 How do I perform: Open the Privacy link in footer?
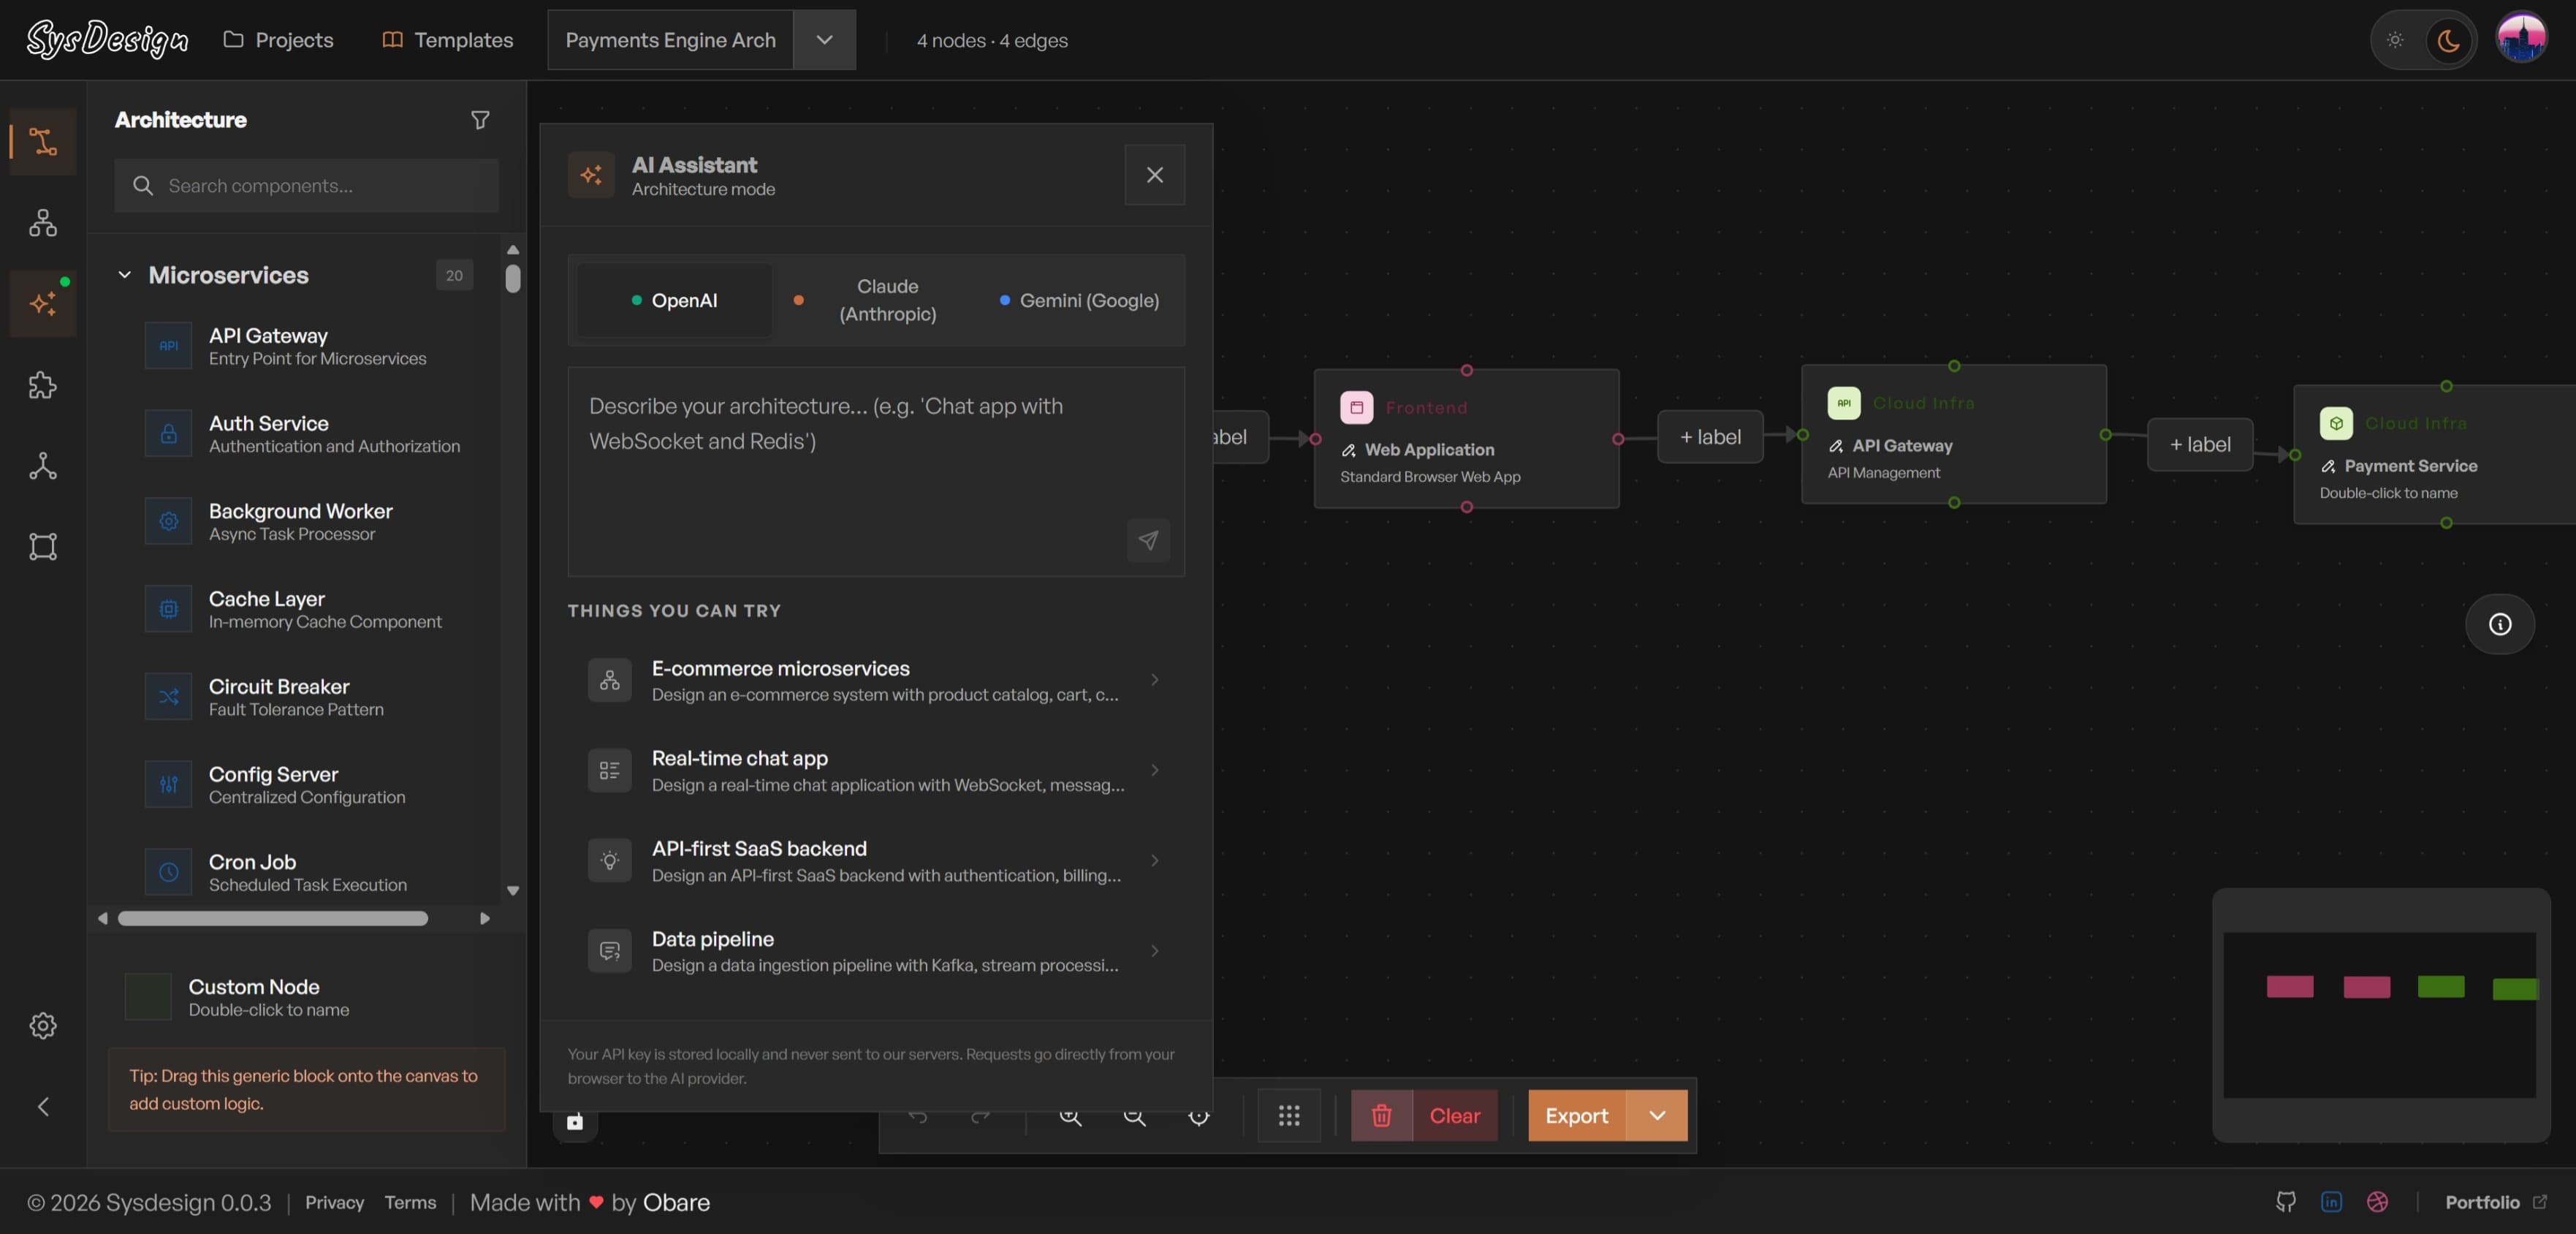(x=334, y=1202)
